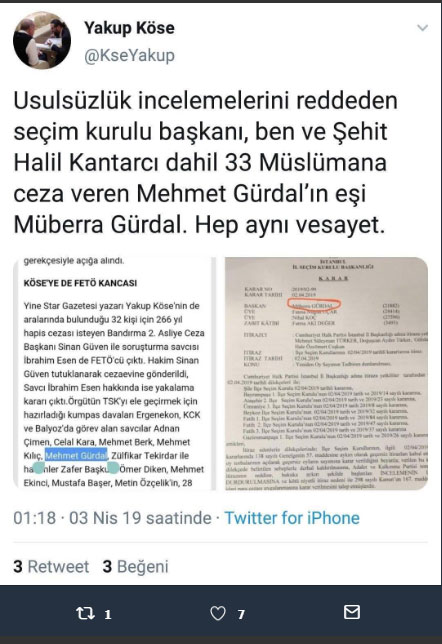This screenshot has height=644, width=442.
Task: Open the news article image thumbnail
Action: [x=115, y=373]
